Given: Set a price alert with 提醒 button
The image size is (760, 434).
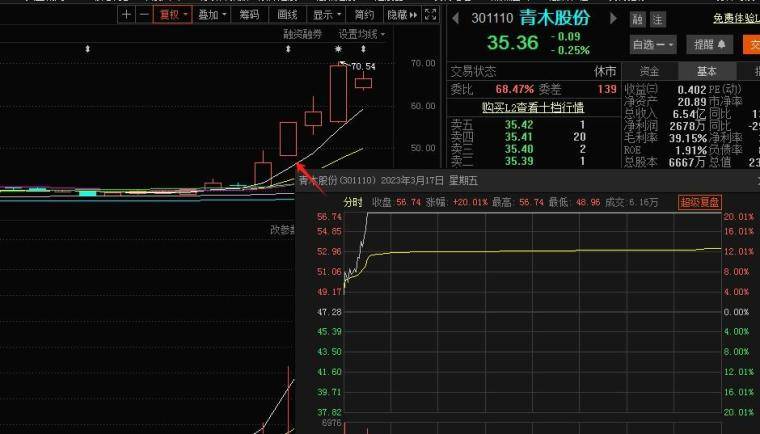Looking at the screenshot, I should 709,45.
